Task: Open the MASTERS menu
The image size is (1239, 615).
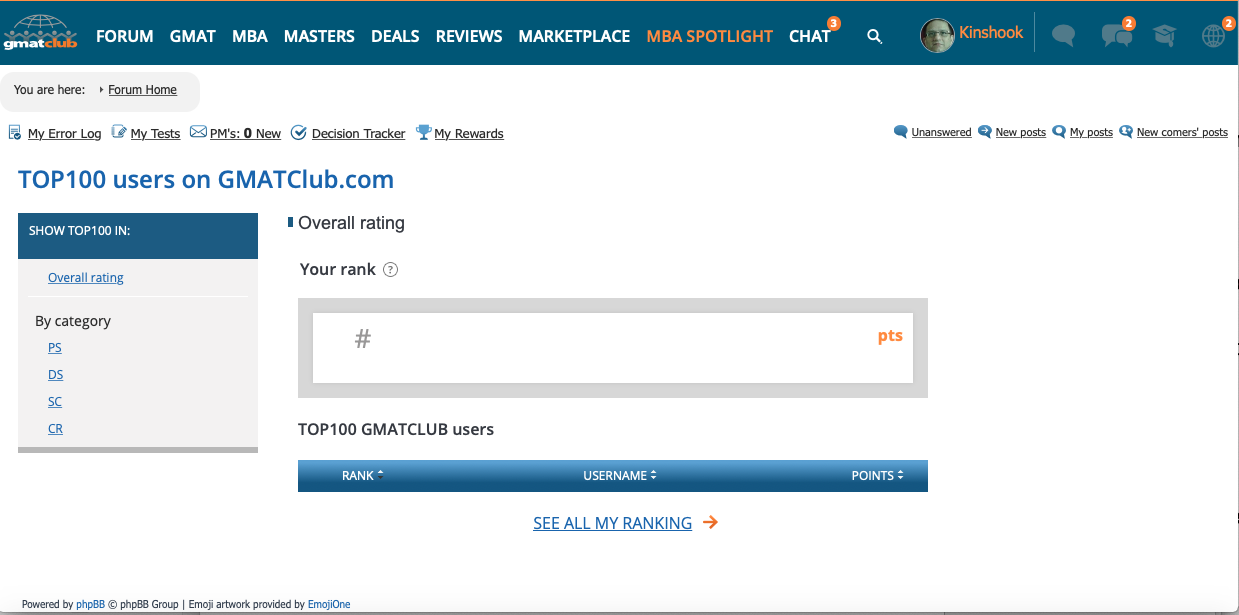Action: [319, 36]
